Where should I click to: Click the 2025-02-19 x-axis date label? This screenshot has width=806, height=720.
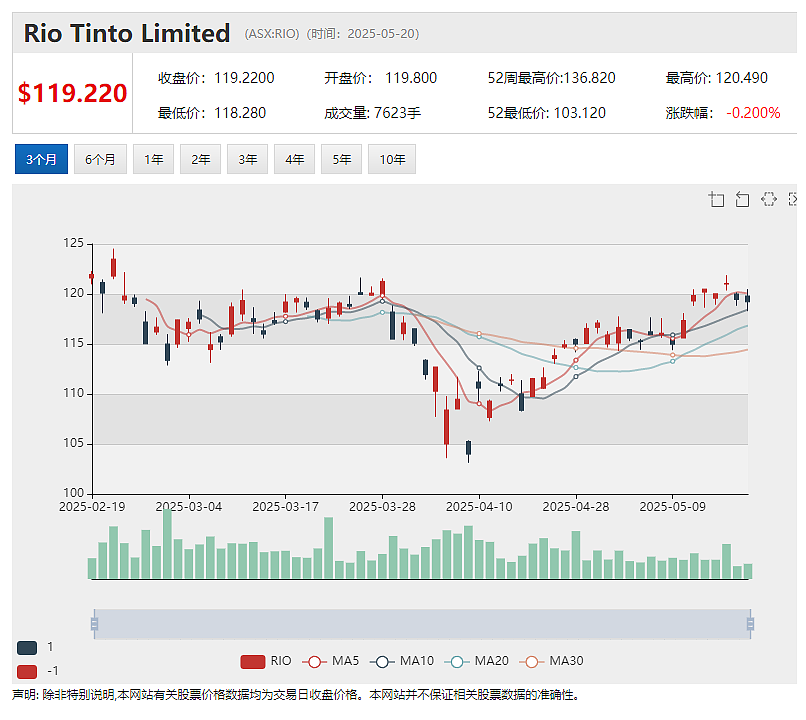(x=92, y=507)
